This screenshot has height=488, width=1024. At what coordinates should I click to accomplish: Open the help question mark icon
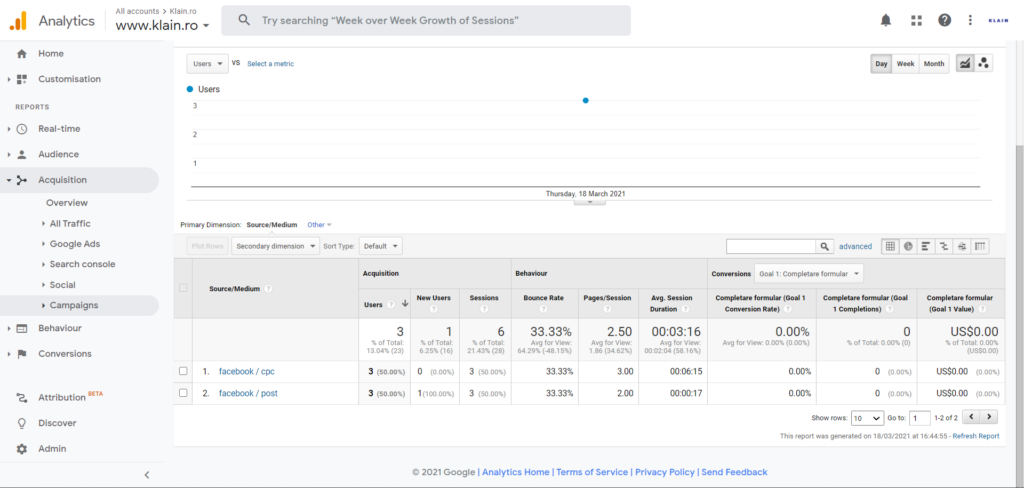[944, 20]
